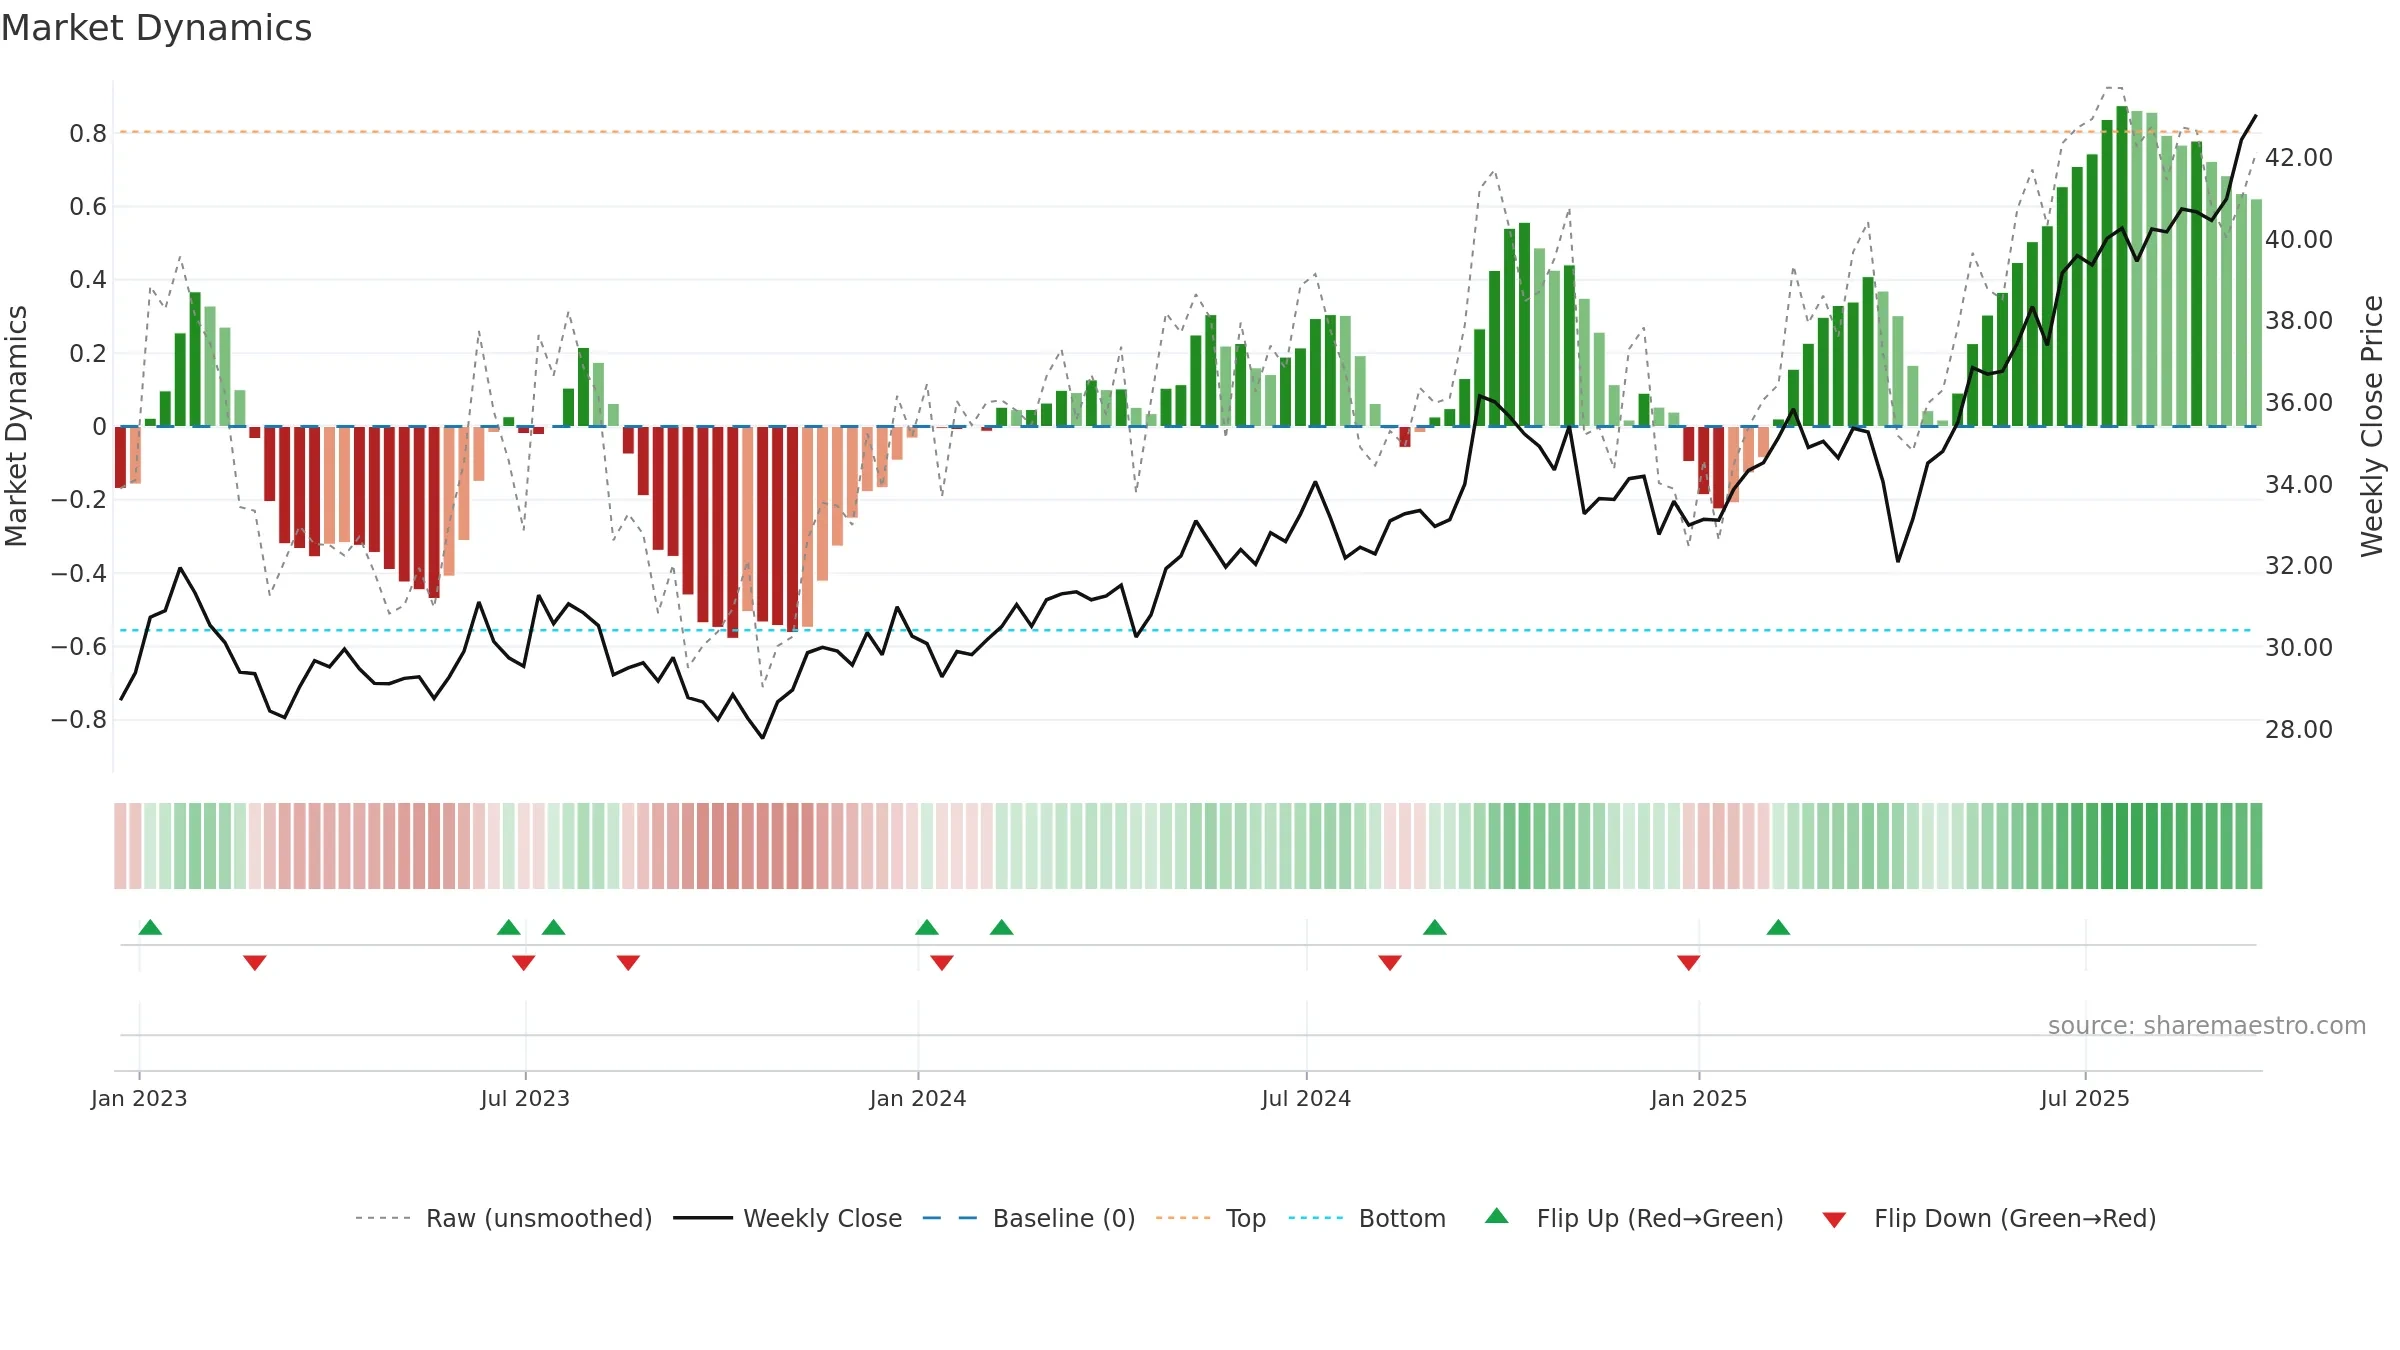Screen dimensions: 2400x1350
Task: Click the Baseline (0) legend entry
Action: click(x=1028, y=1218)
